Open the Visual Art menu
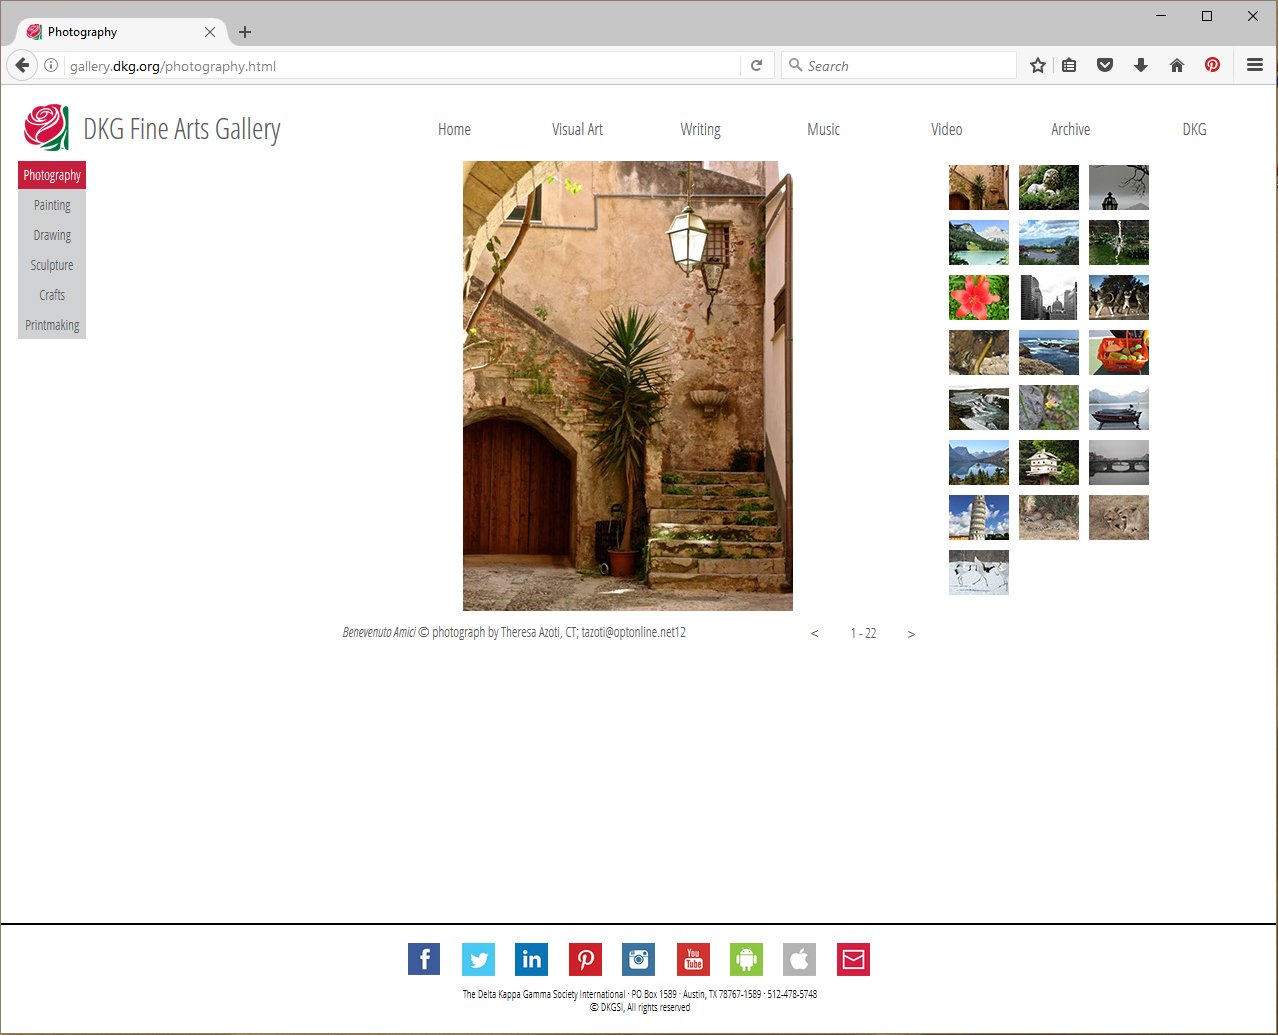The image size is (1278, 1035). (577, 129)
